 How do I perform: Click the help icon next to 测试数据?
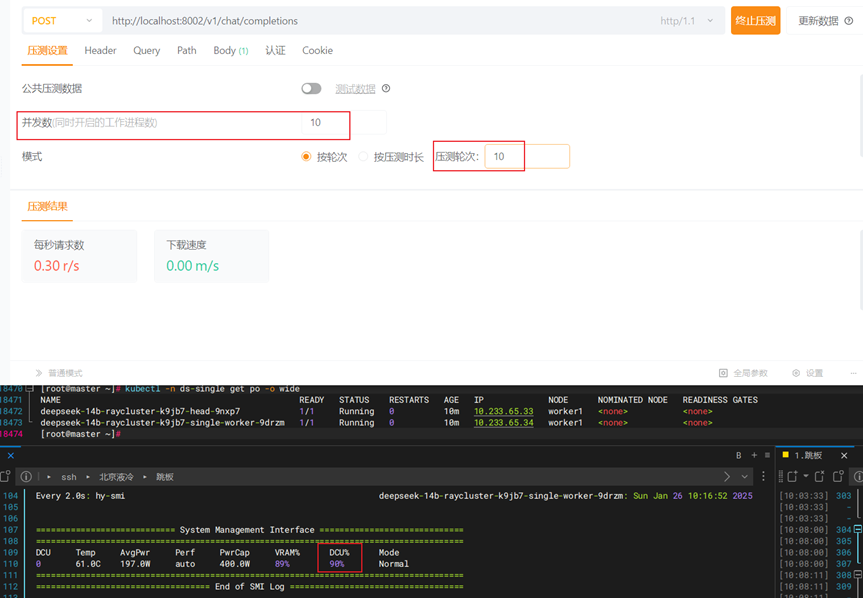[x=386, y=89]
